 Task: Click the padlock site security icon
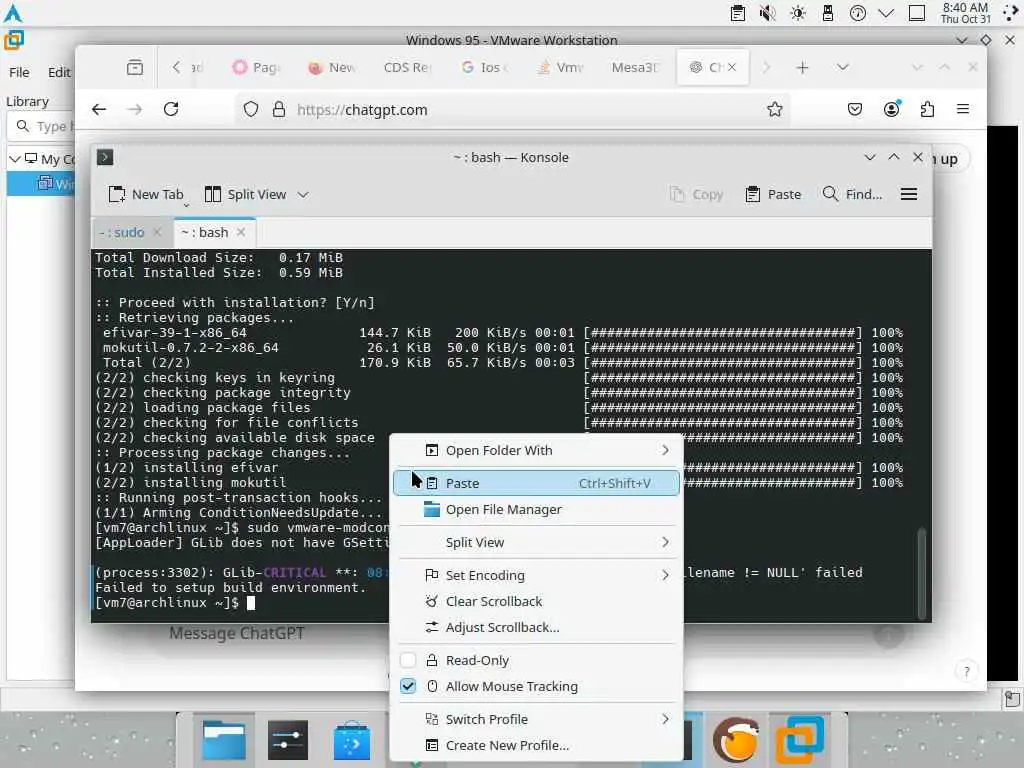tap(279, 109)
